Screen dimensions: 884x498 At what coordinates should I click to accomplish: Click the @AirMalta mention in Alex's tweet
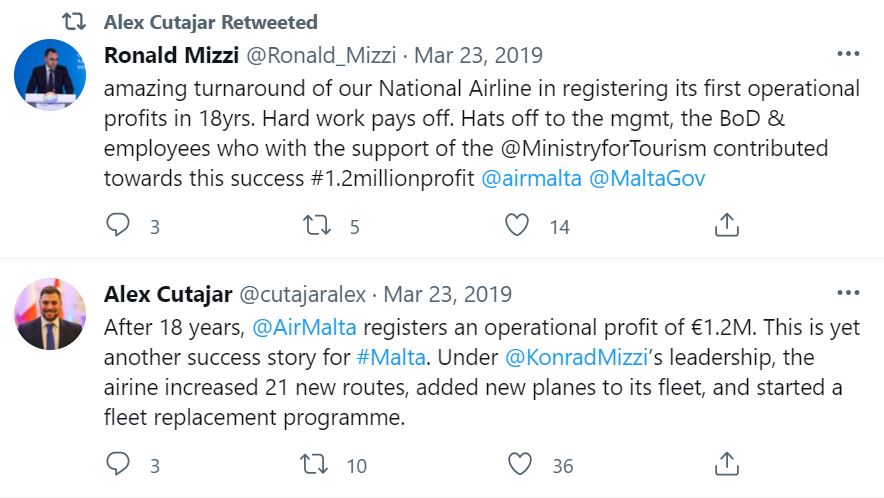(x=304, y=328)
